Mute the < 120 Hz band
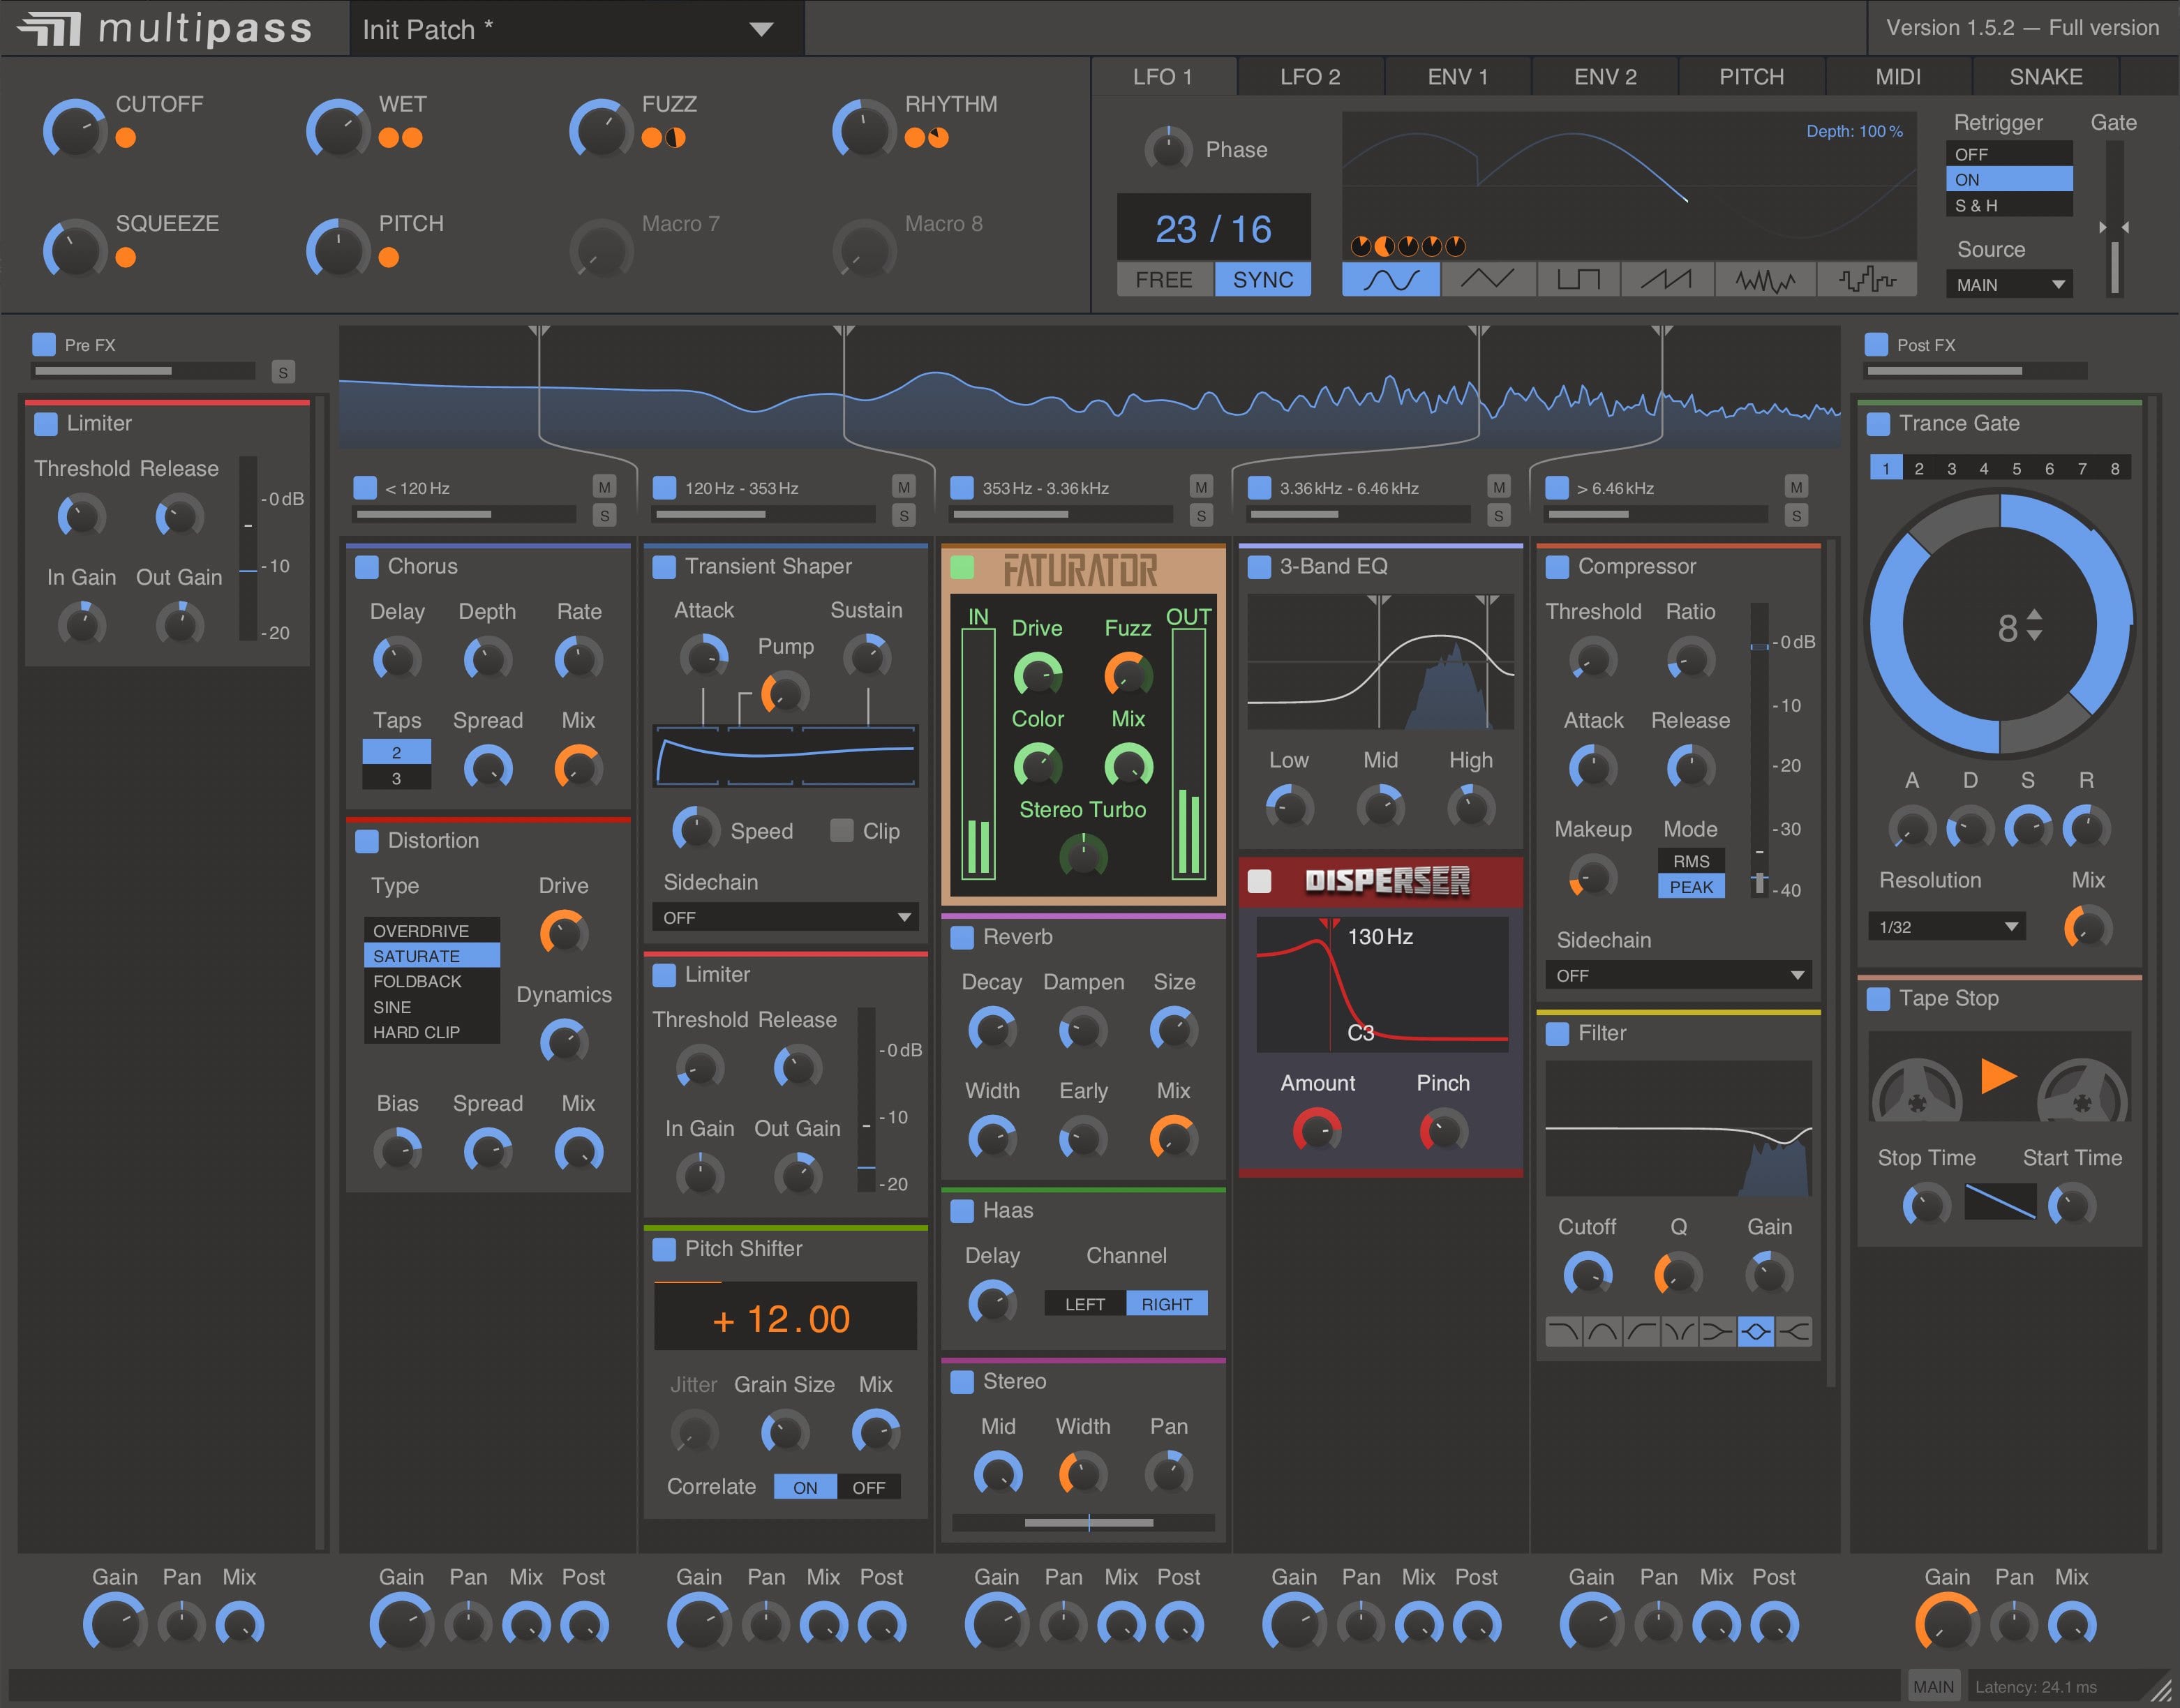 (x=604, y=487)
